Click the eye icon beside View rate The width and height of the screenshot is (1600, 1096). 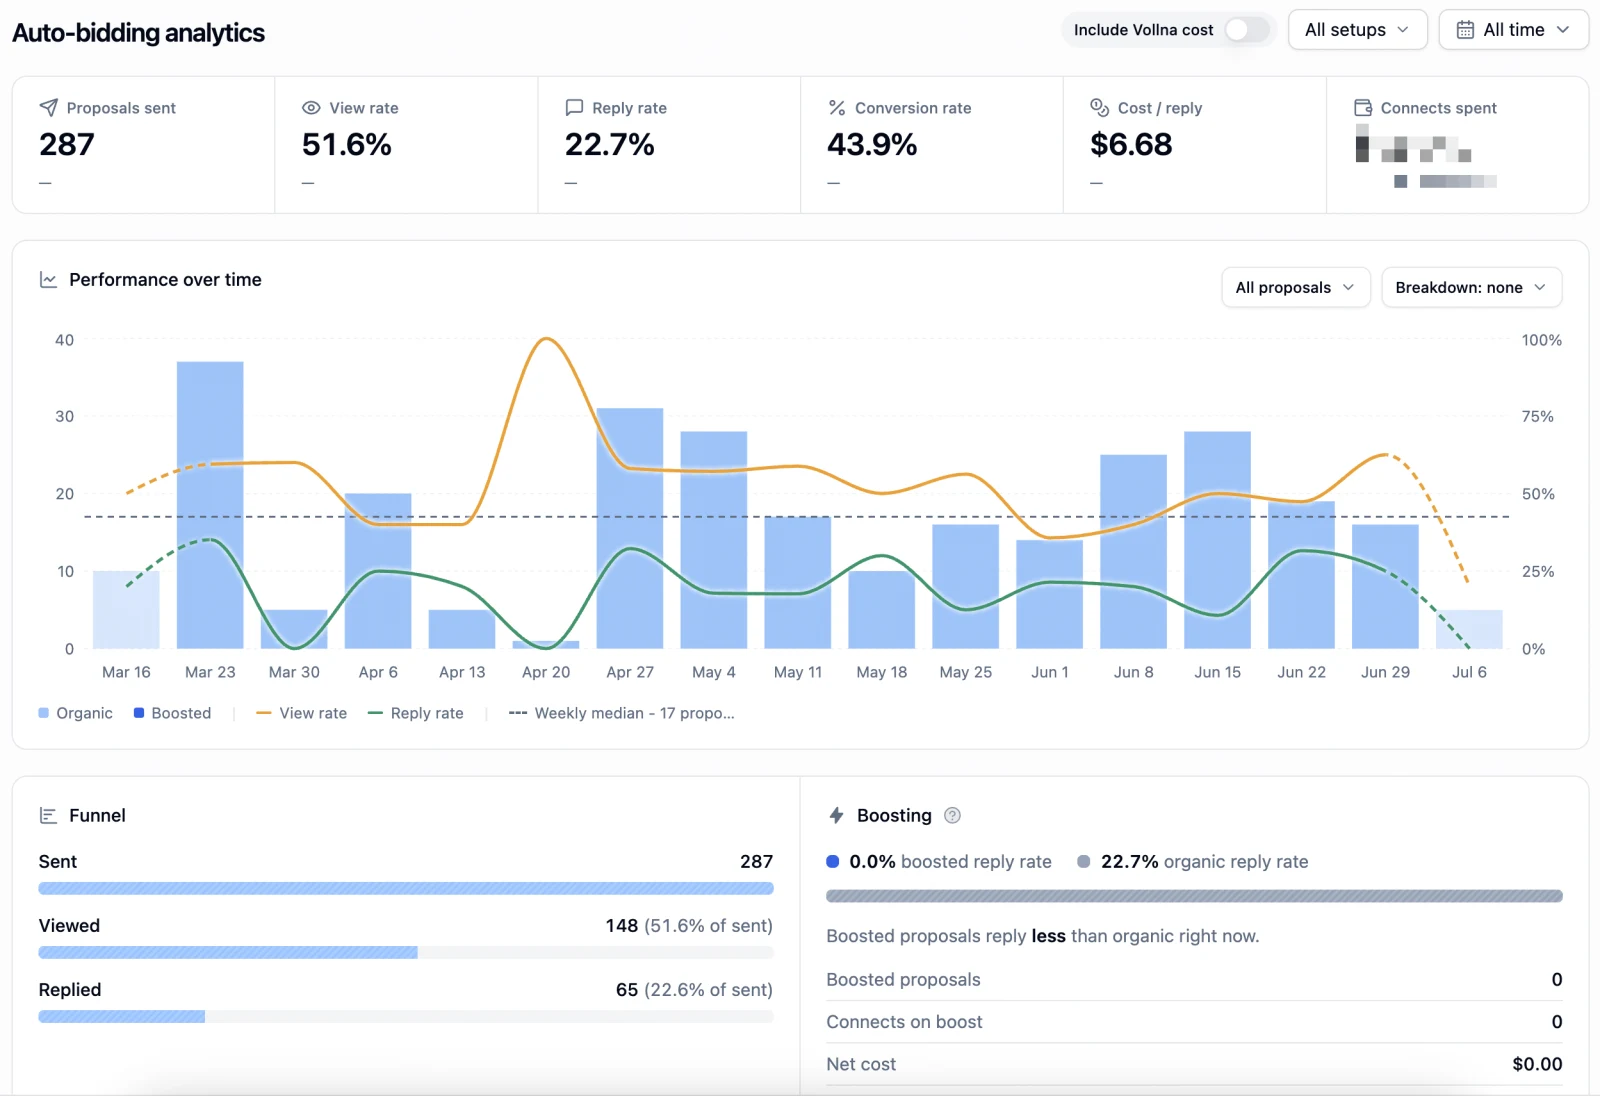coord(311,107)
